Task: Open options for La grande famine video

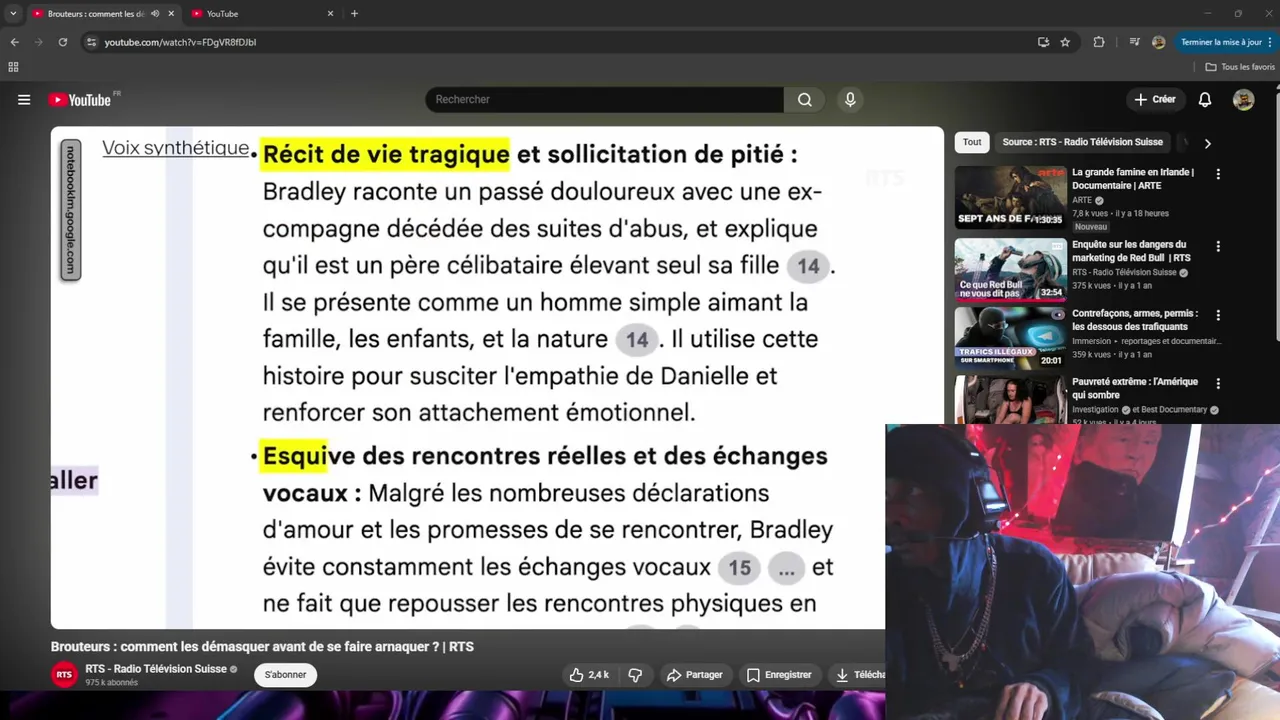Action: tap(1218, 174)
